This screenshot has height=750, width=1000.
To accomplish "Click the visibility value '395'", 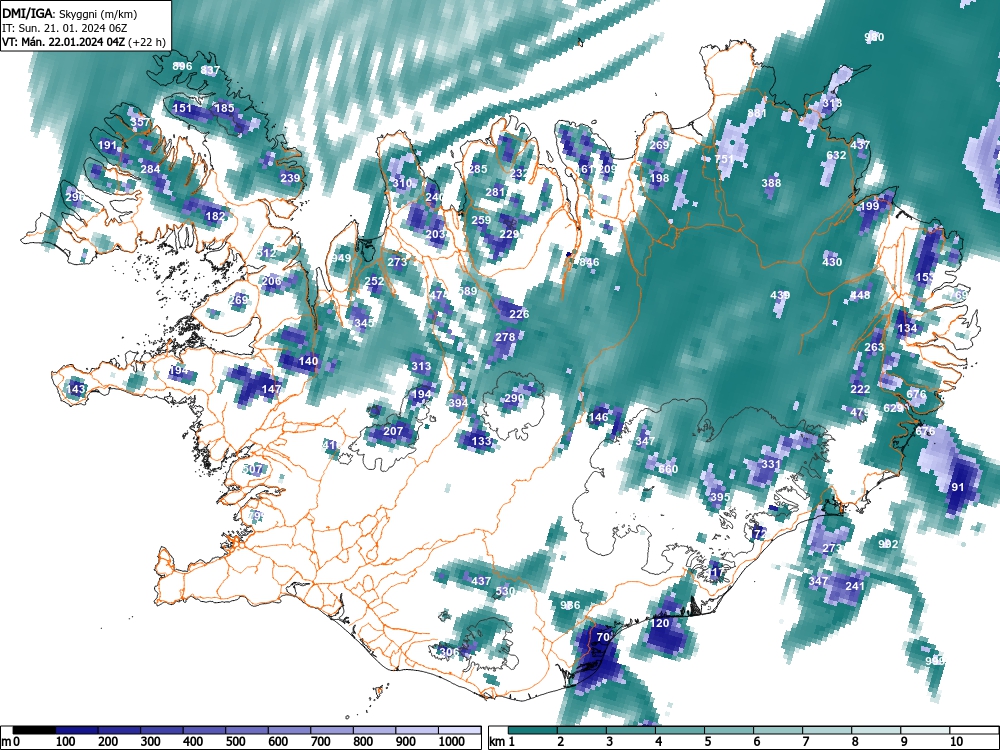I will pyautogui.click(x=719, y=497).
